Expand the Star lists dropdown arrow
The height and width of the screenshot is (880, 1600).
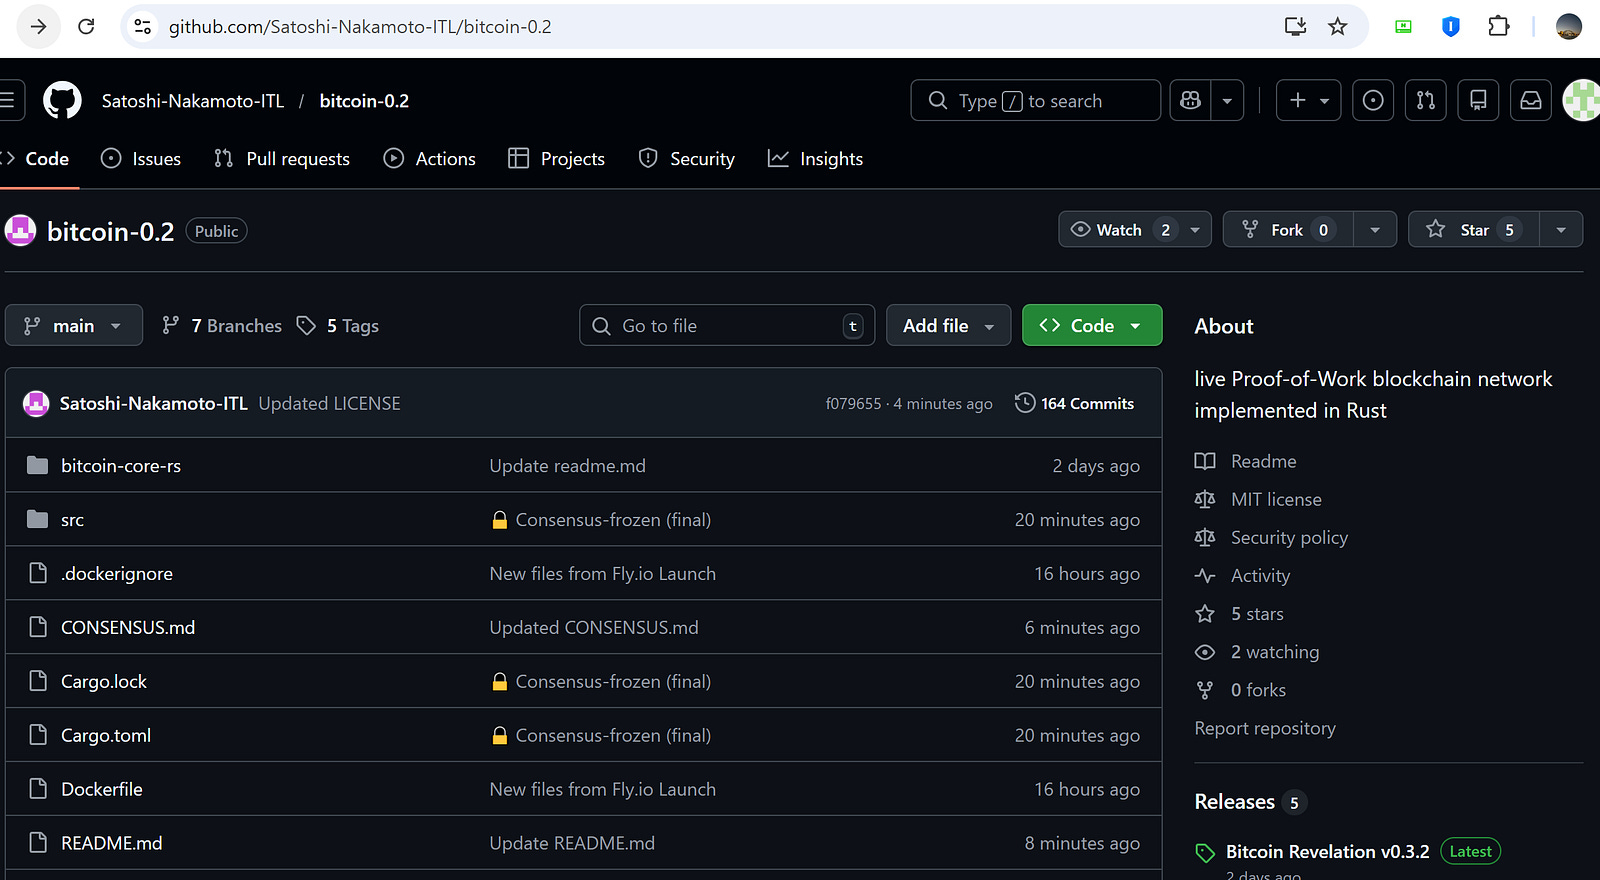[1561, 230]
